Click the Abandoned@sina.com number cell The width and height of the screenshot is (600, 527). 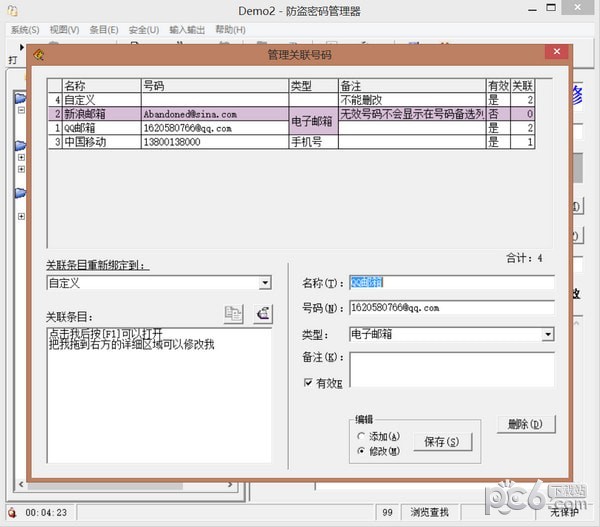coord(215,114)
